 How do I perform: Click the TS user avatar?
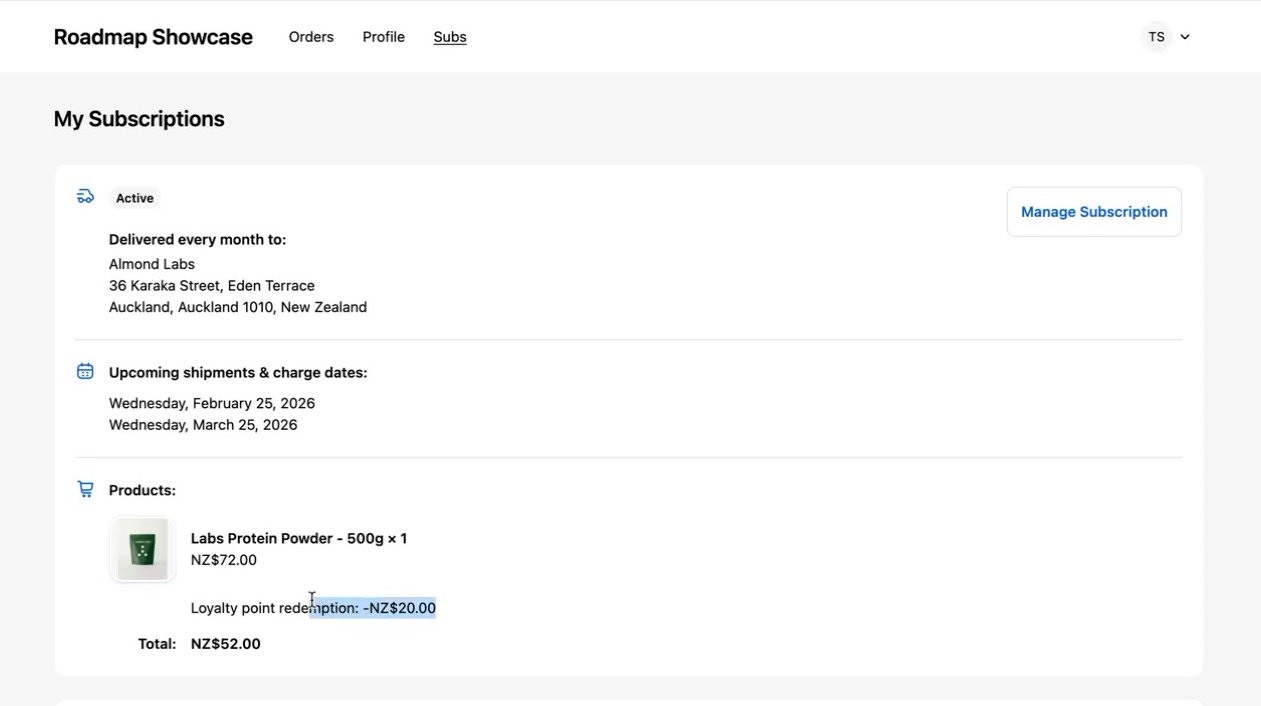point(1156,37)
